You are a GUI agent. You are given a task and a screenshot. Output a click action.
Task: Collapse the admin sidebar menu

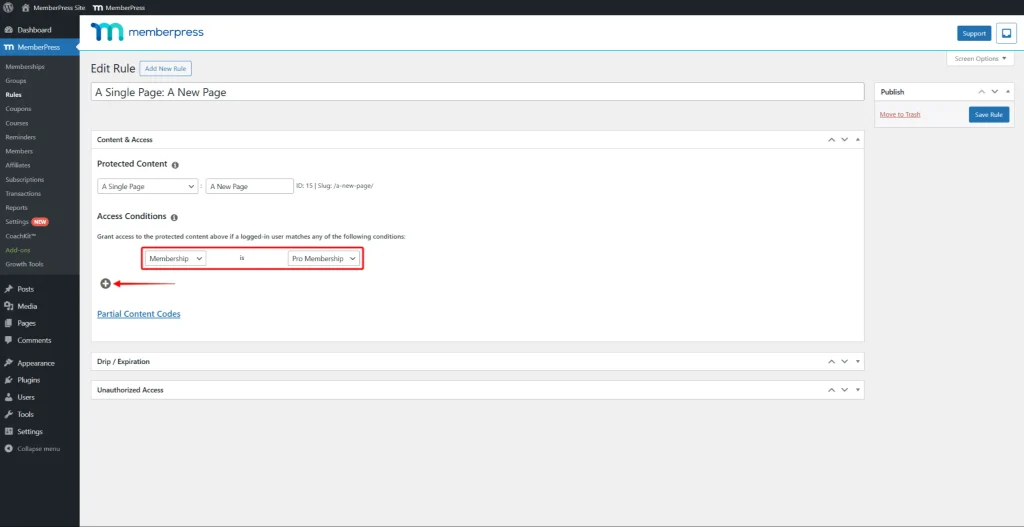tap(33, 449)
